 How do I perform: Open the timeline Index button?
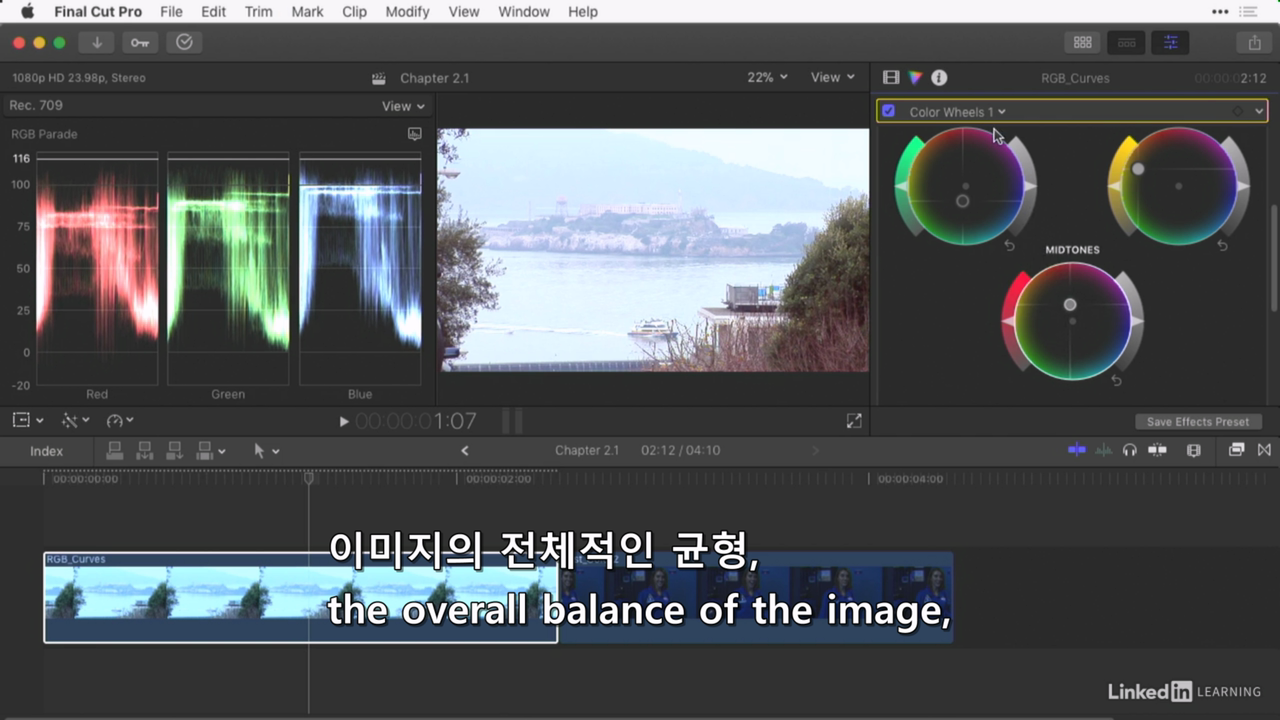pos(46,451)
